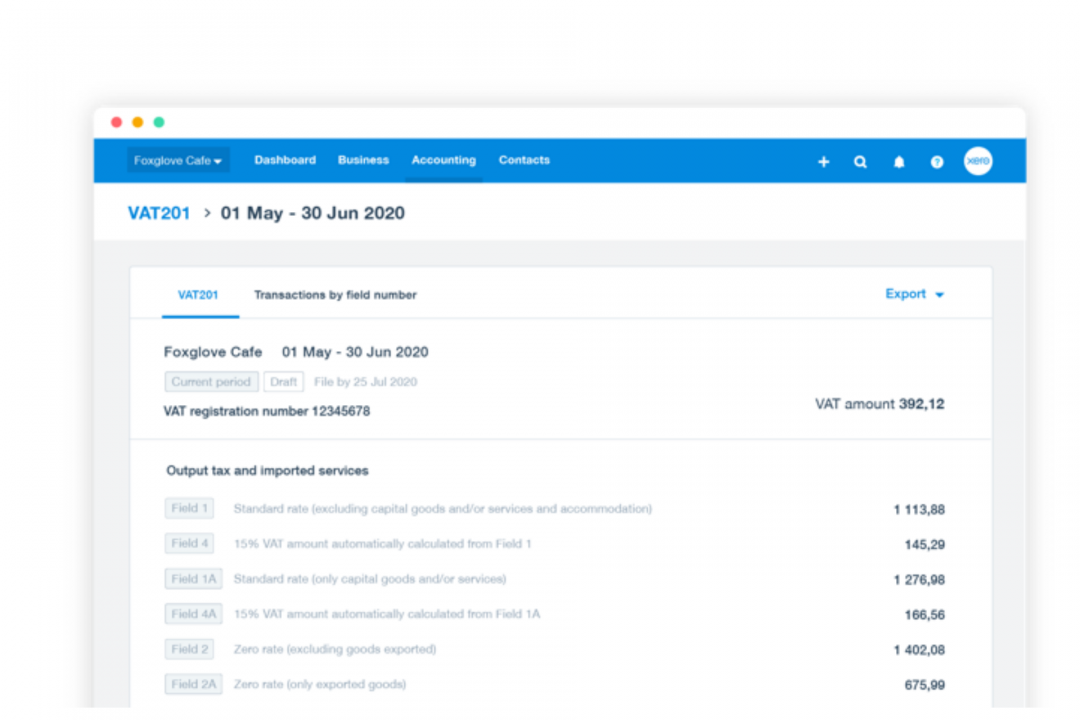This screenshot has width=1080, height=720.
Task: Open the Export dropdown menu
Action: point(914,294)
